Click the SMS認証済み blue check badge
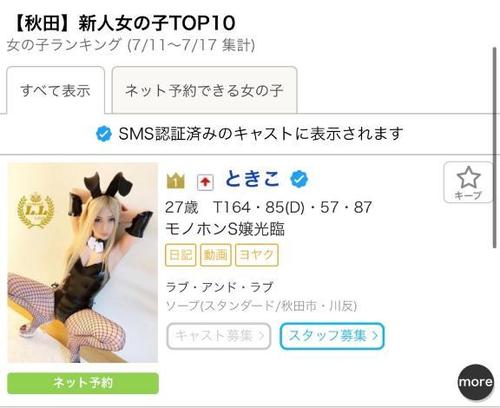 point(104,134)
